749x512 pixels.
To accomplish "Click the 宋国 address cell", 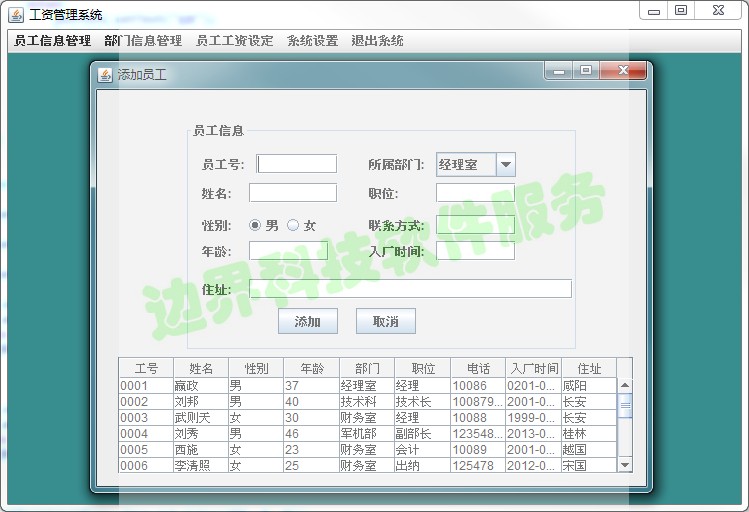I will pos(589,465).
